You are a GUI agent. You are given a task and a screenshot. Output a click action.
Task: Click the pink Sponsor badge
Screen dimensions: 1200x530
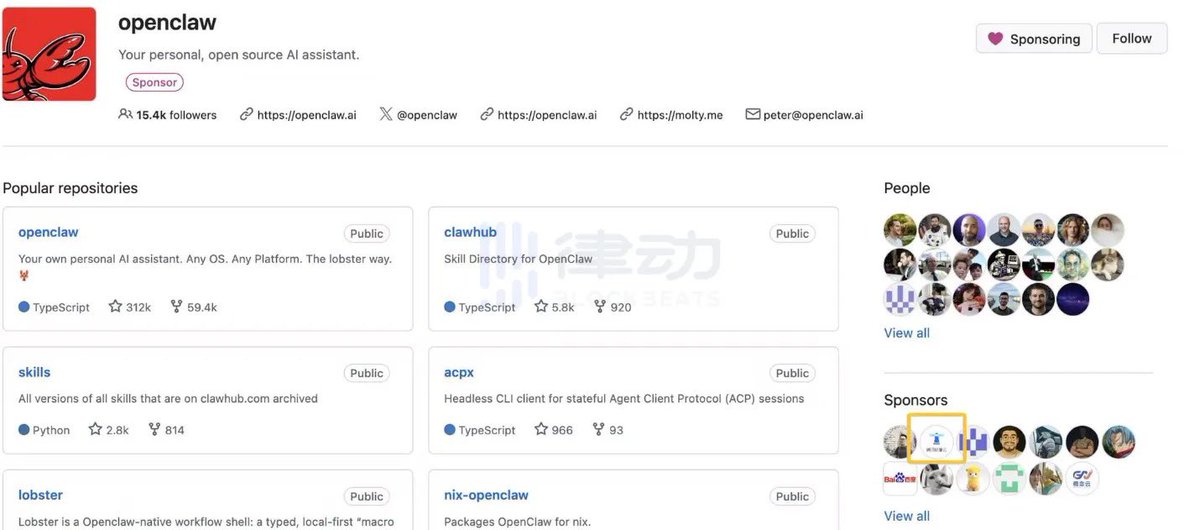click(154, 83)
